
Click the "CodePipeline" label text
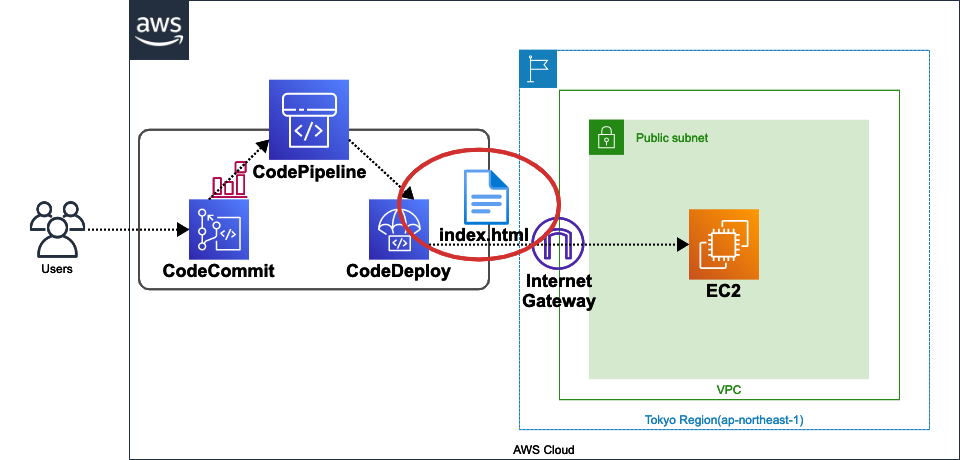(x=309, y=171)
